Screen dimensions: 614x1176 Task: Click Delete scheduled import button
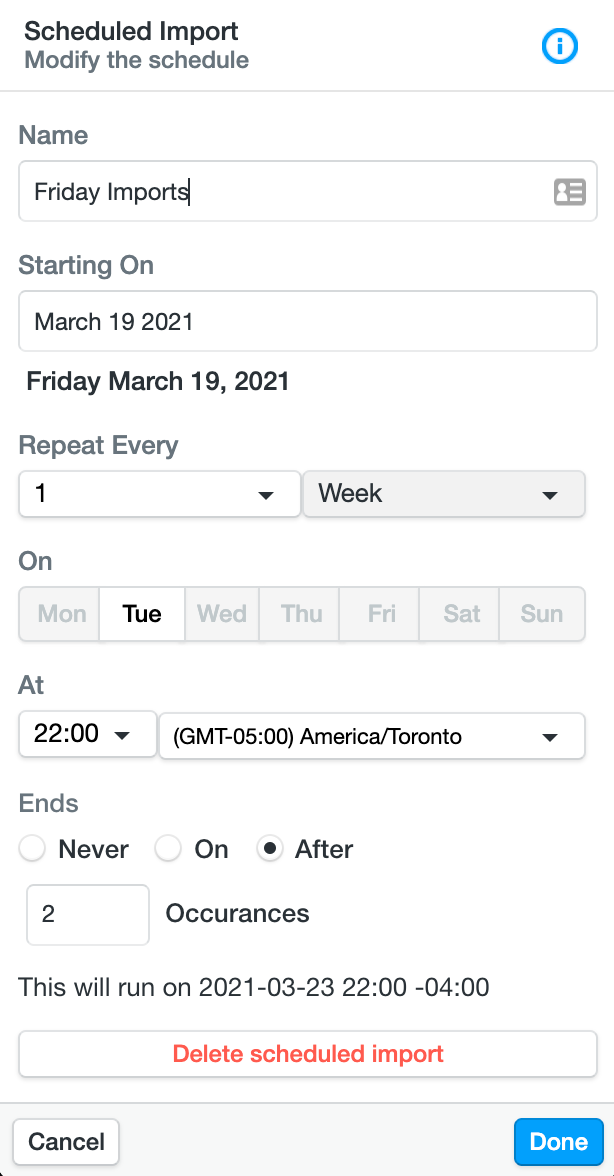308,1054
